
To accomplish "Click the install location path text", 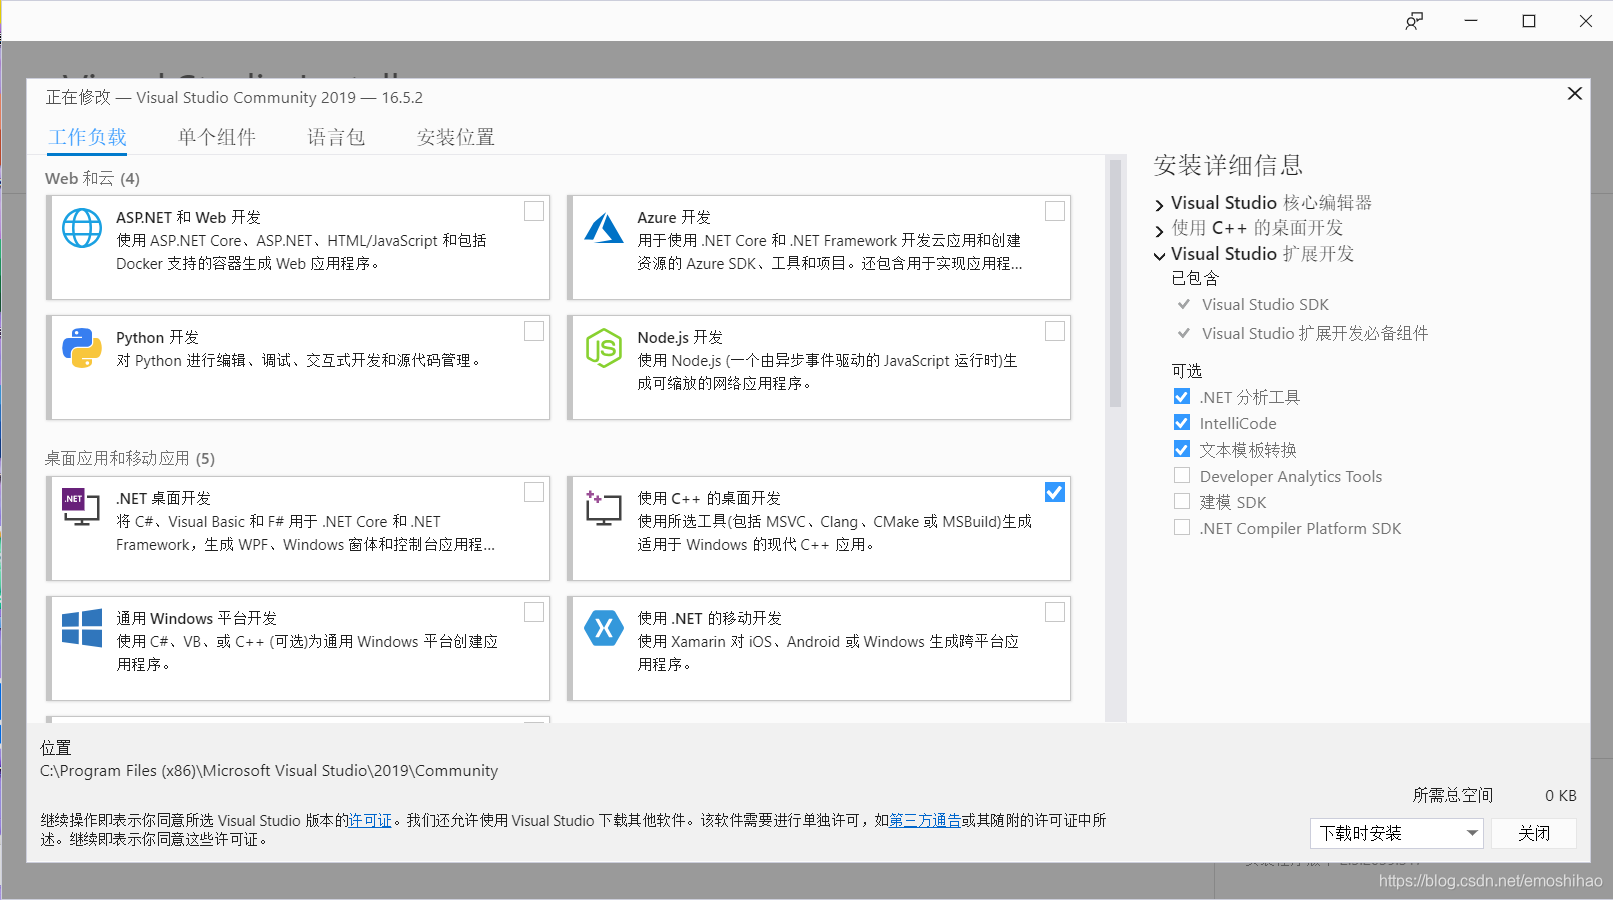I will click(269, 770).
